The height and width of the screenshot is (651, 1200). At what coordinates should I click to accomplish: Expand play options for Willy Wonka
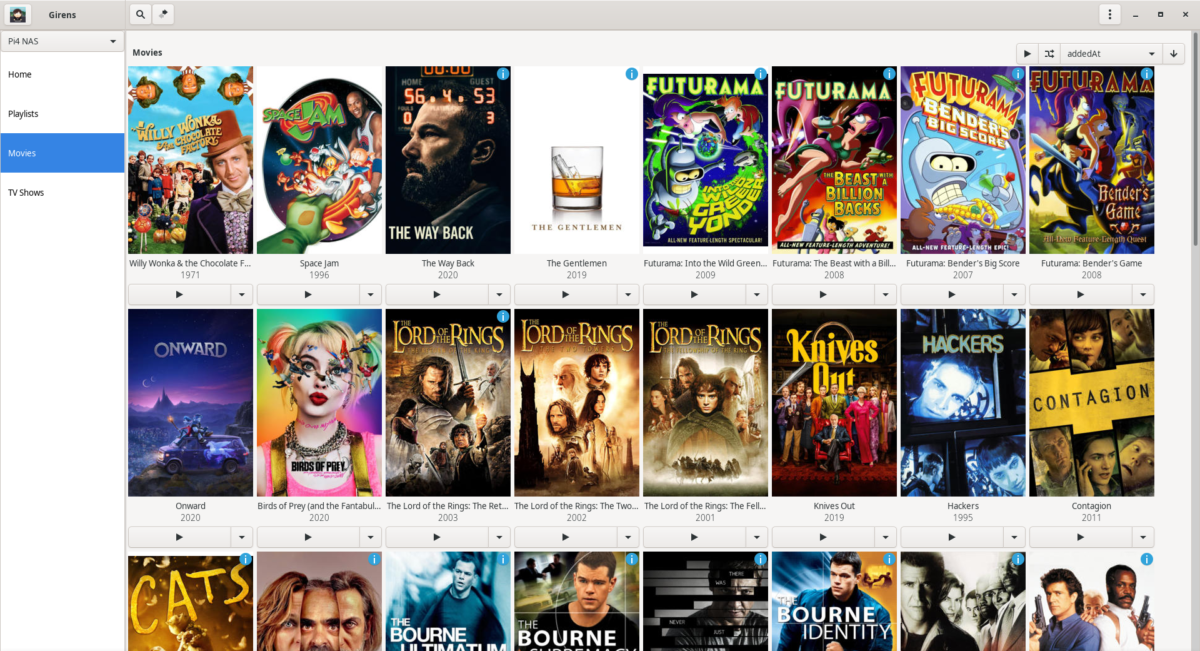(242, 295)
